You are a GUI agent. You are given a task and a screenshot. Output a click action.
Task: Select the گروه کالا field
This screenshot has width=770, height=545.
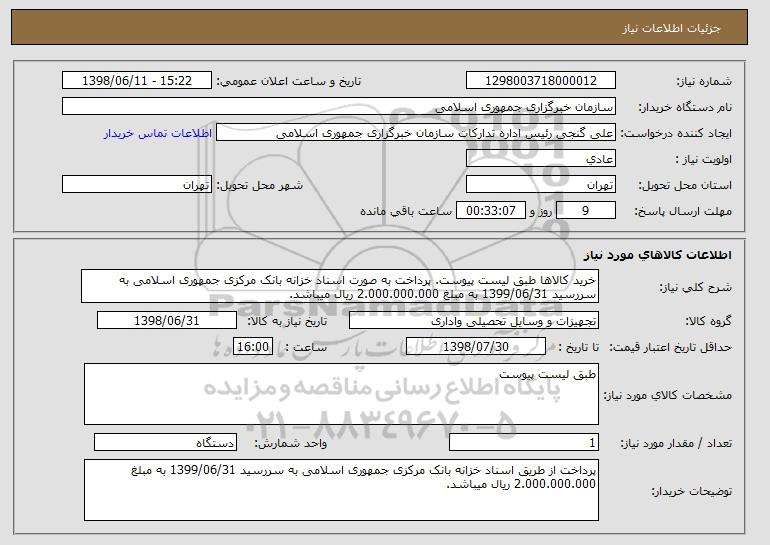pyautogui.click(x=474, y=321)
